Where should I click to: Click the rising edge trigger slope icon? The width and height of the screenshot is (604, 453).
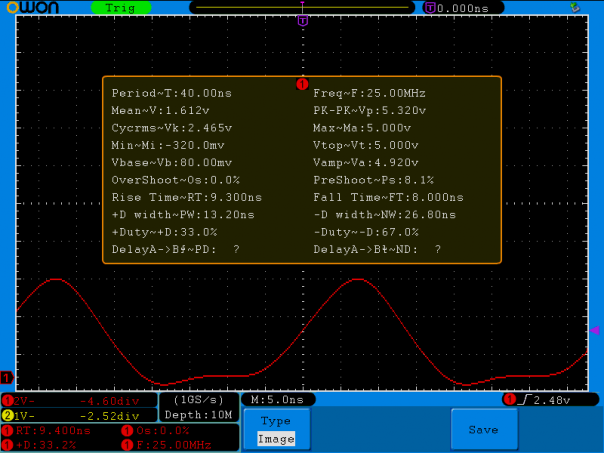coord(525,400)
